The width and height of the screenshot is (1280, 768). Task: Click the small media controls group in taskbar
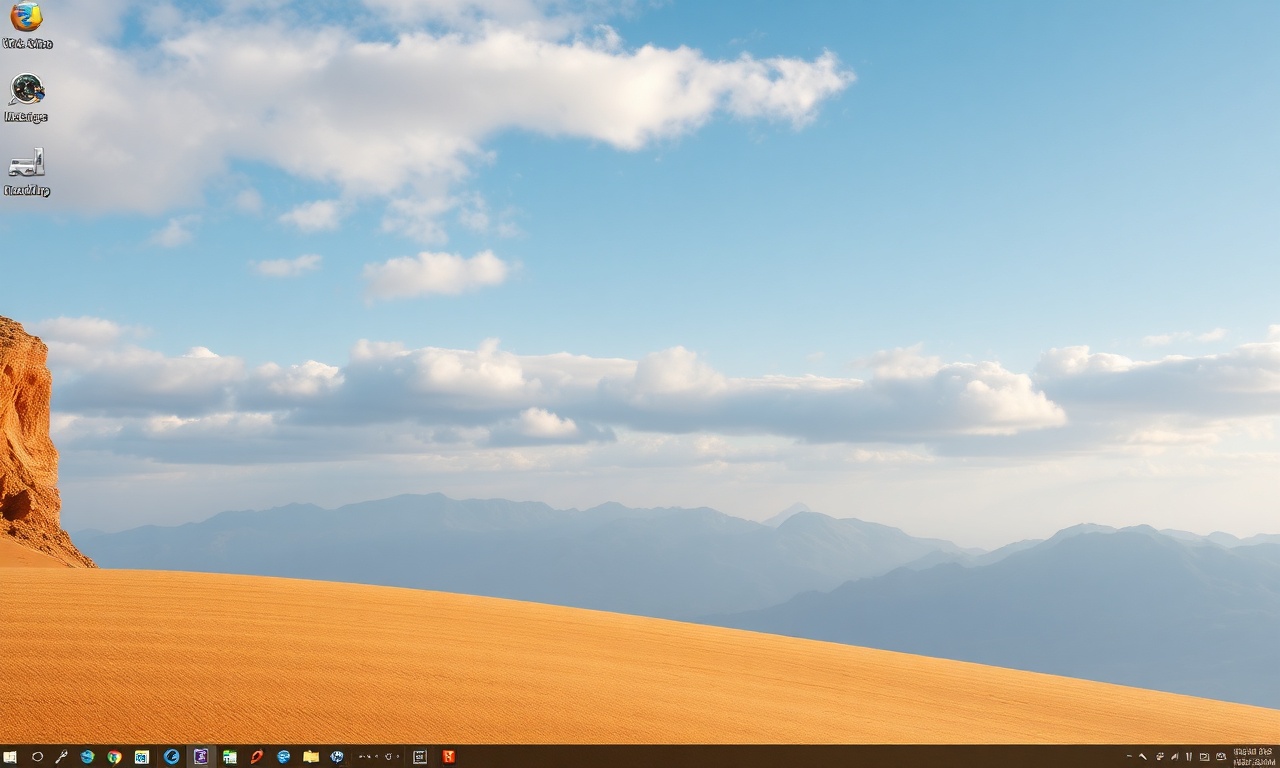(x=380, y=757)
